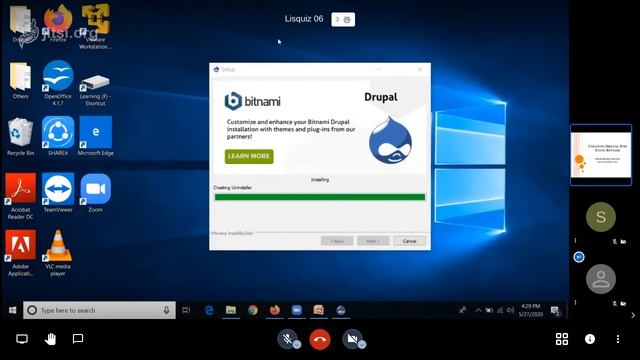Switch to the Bitnami installer taskbar icon
Viewport: 640px width, 360px height.
pos(341,310)
